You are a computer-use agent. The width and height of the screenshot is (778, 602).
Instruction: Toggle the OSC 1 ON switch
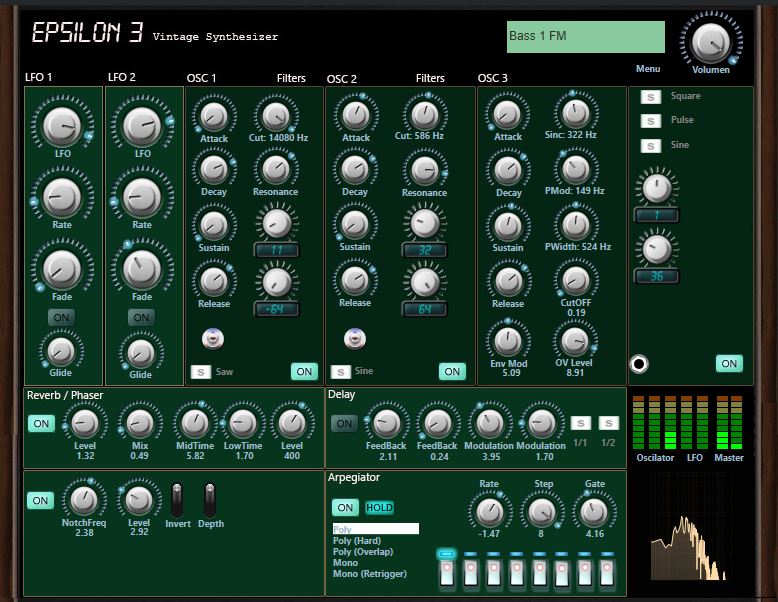[x=304, y=371]
